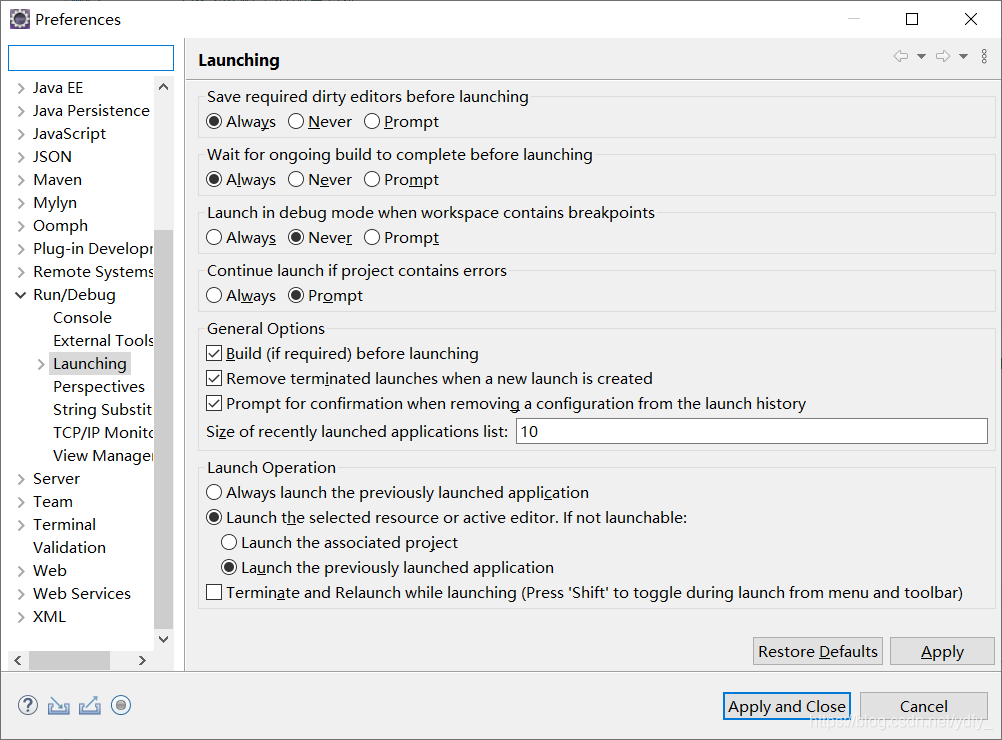Click the Oomph preference recorder icon
The width and height of the screenshot is (1002, 740).
[121, 705]
